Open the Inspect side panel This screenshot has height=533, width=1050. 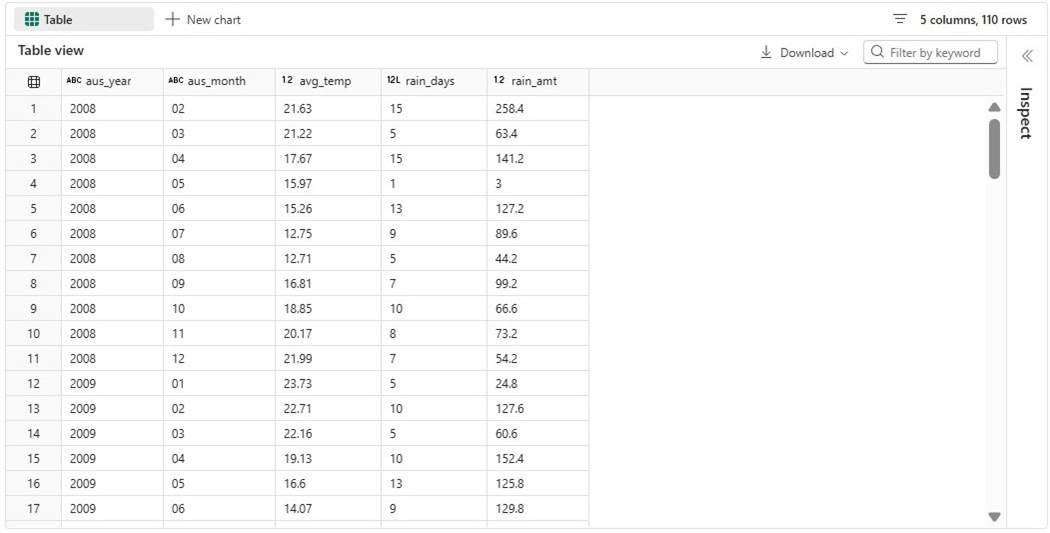1026,113
